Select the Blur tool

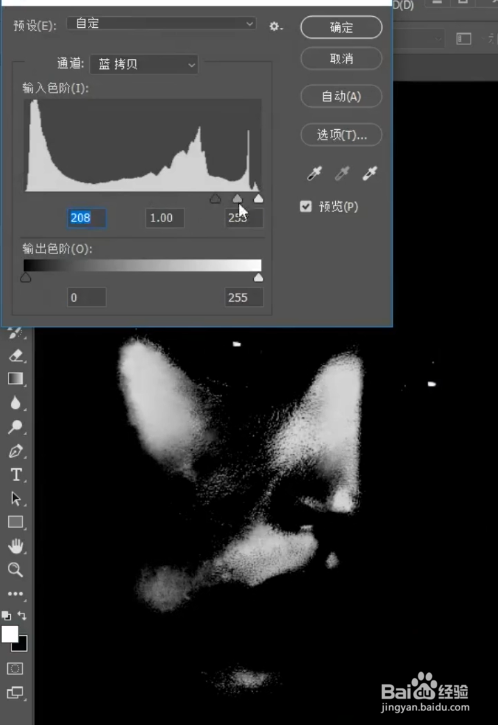[x=16, y=403]
